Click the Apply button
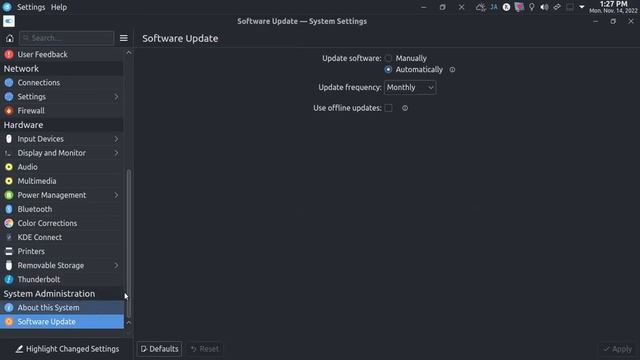The height and width of the screenshot is (360, 640). [618, 349]
